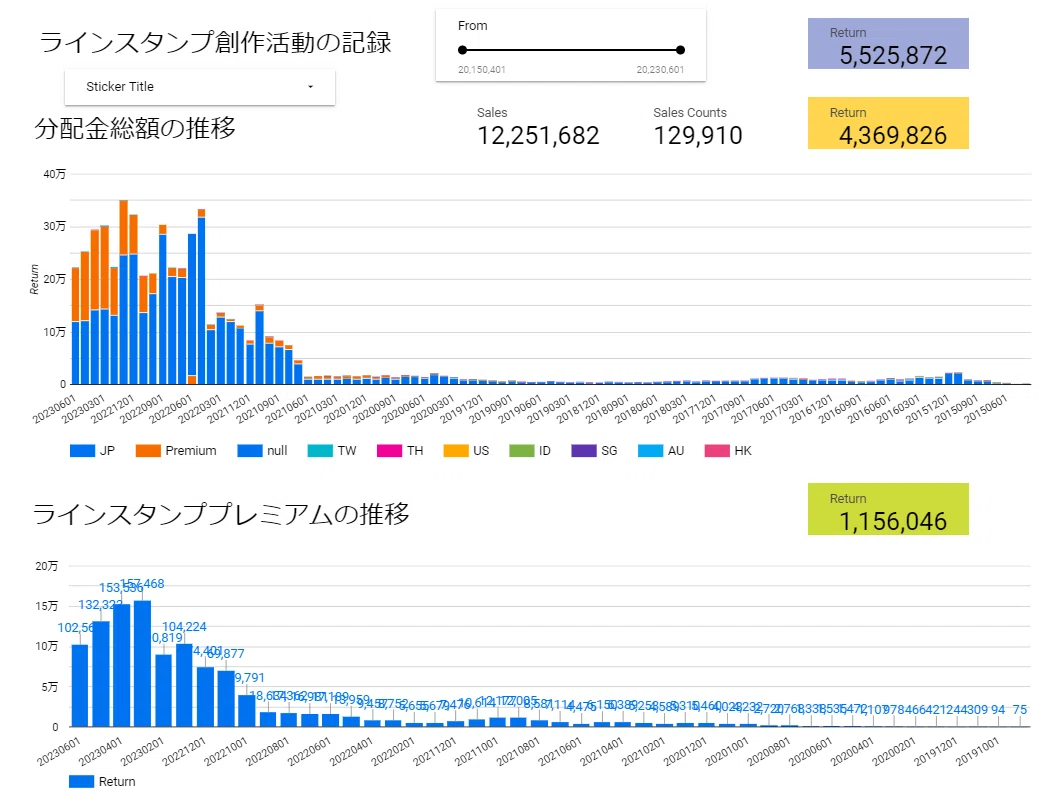Image resolution: width=1040 pixels, height=794 pixels.
Task: Click the Sales 12,251,682 value
Action: tap(538, 136)
